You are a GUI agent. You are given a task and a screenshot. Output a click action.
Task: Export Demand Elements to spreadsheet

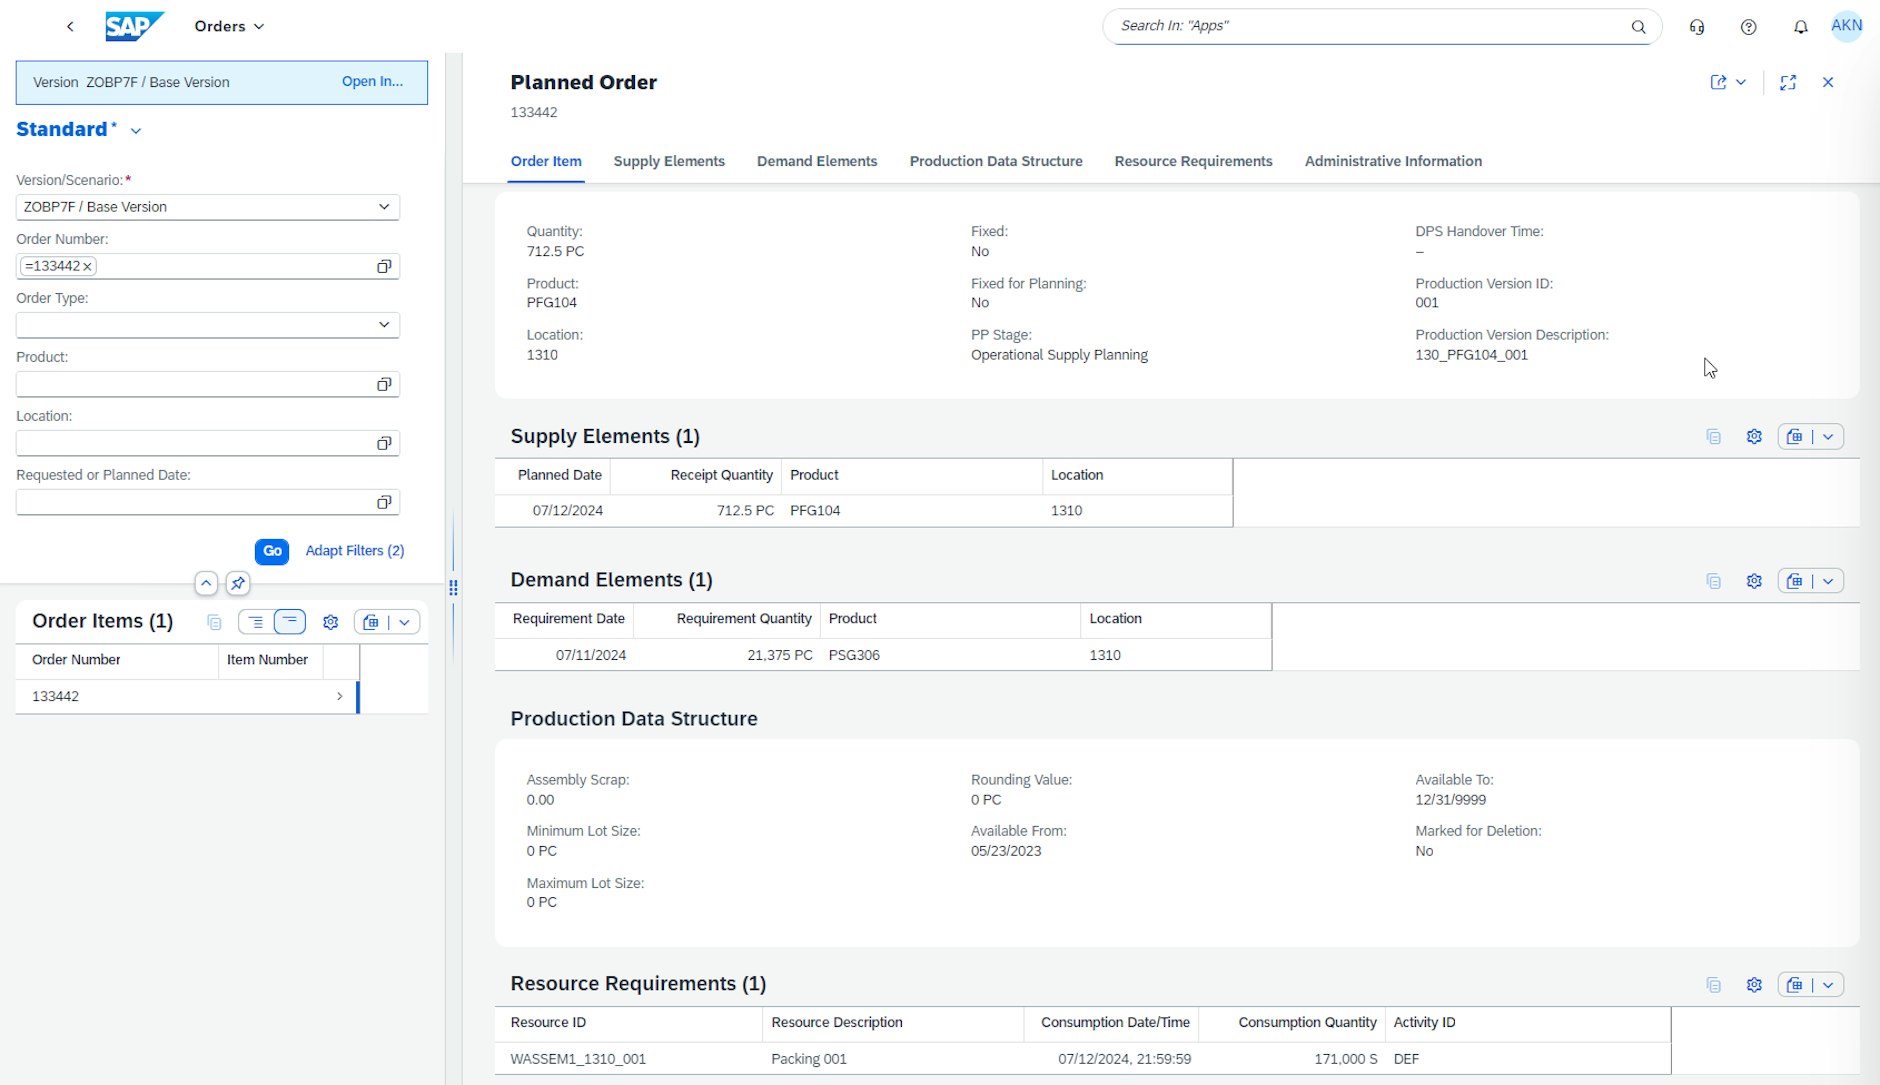pos(1797,580)
